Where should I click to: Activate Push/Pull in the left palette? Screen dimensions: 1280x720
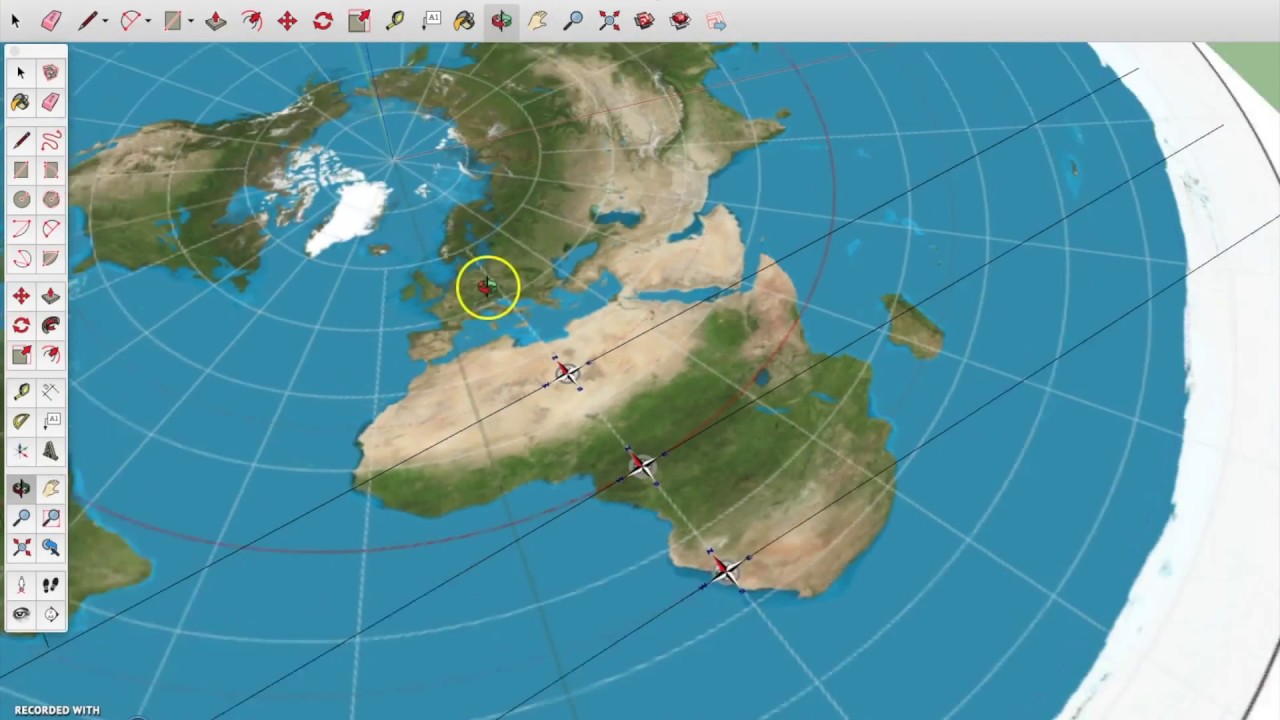[x=51, y=296]
